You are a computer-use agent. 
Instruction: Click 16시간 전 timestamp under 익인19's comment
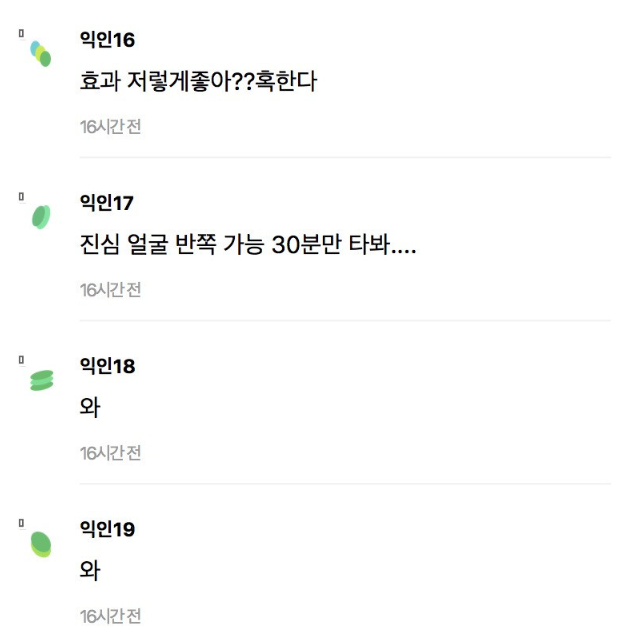(x=111, y=616)
